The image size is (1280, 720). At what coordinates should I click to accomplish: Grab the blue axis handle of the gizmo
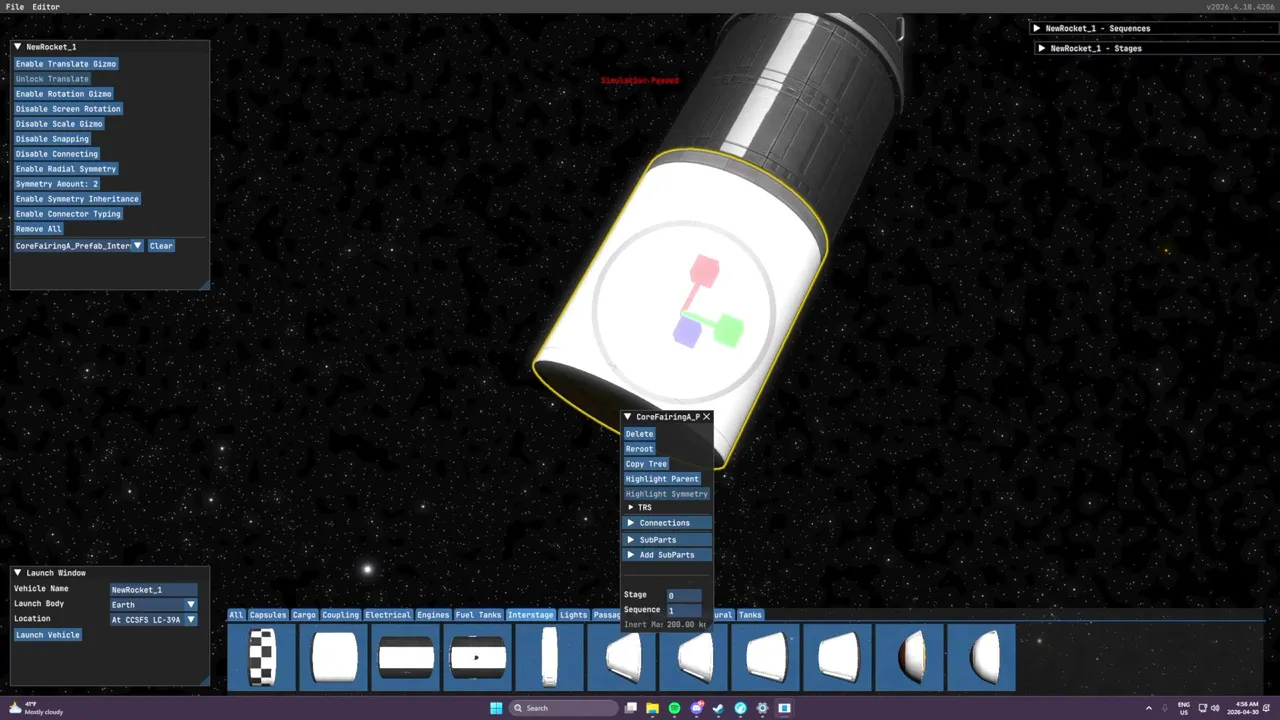click(686, 332)
